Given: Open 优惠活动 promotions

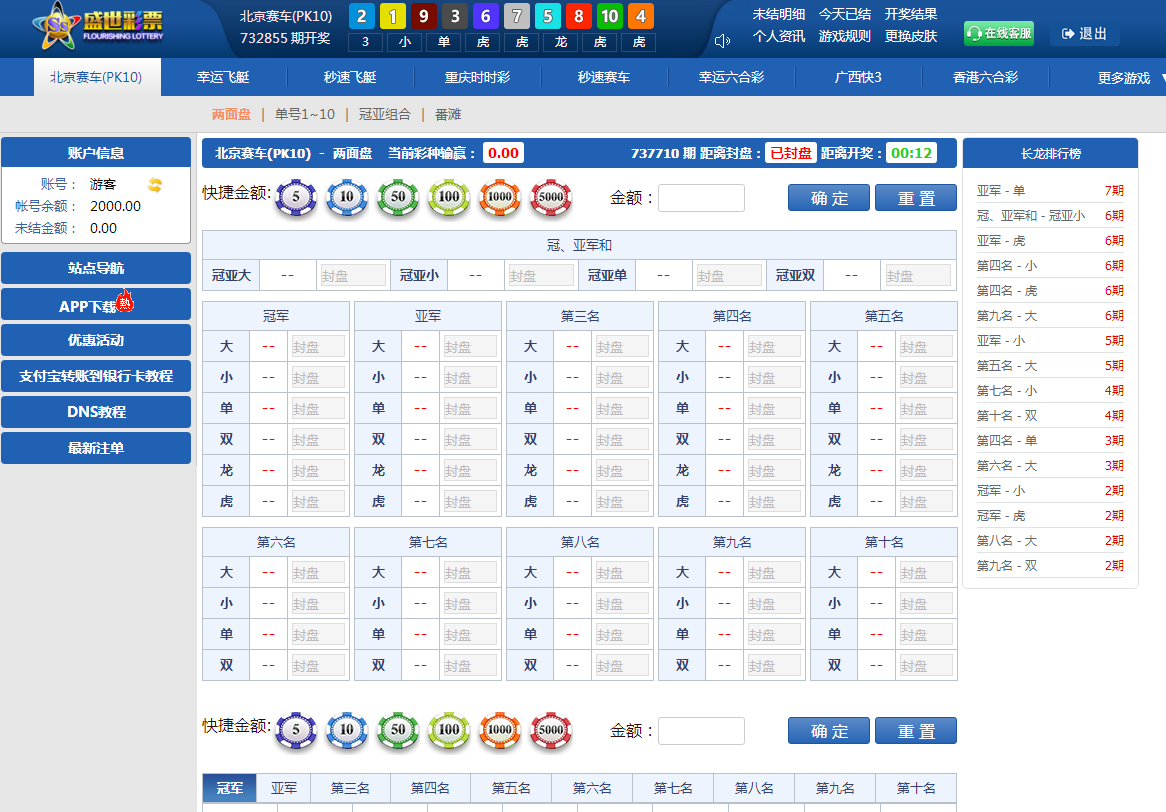Looking at the screenshot, I should pos(96,340).
